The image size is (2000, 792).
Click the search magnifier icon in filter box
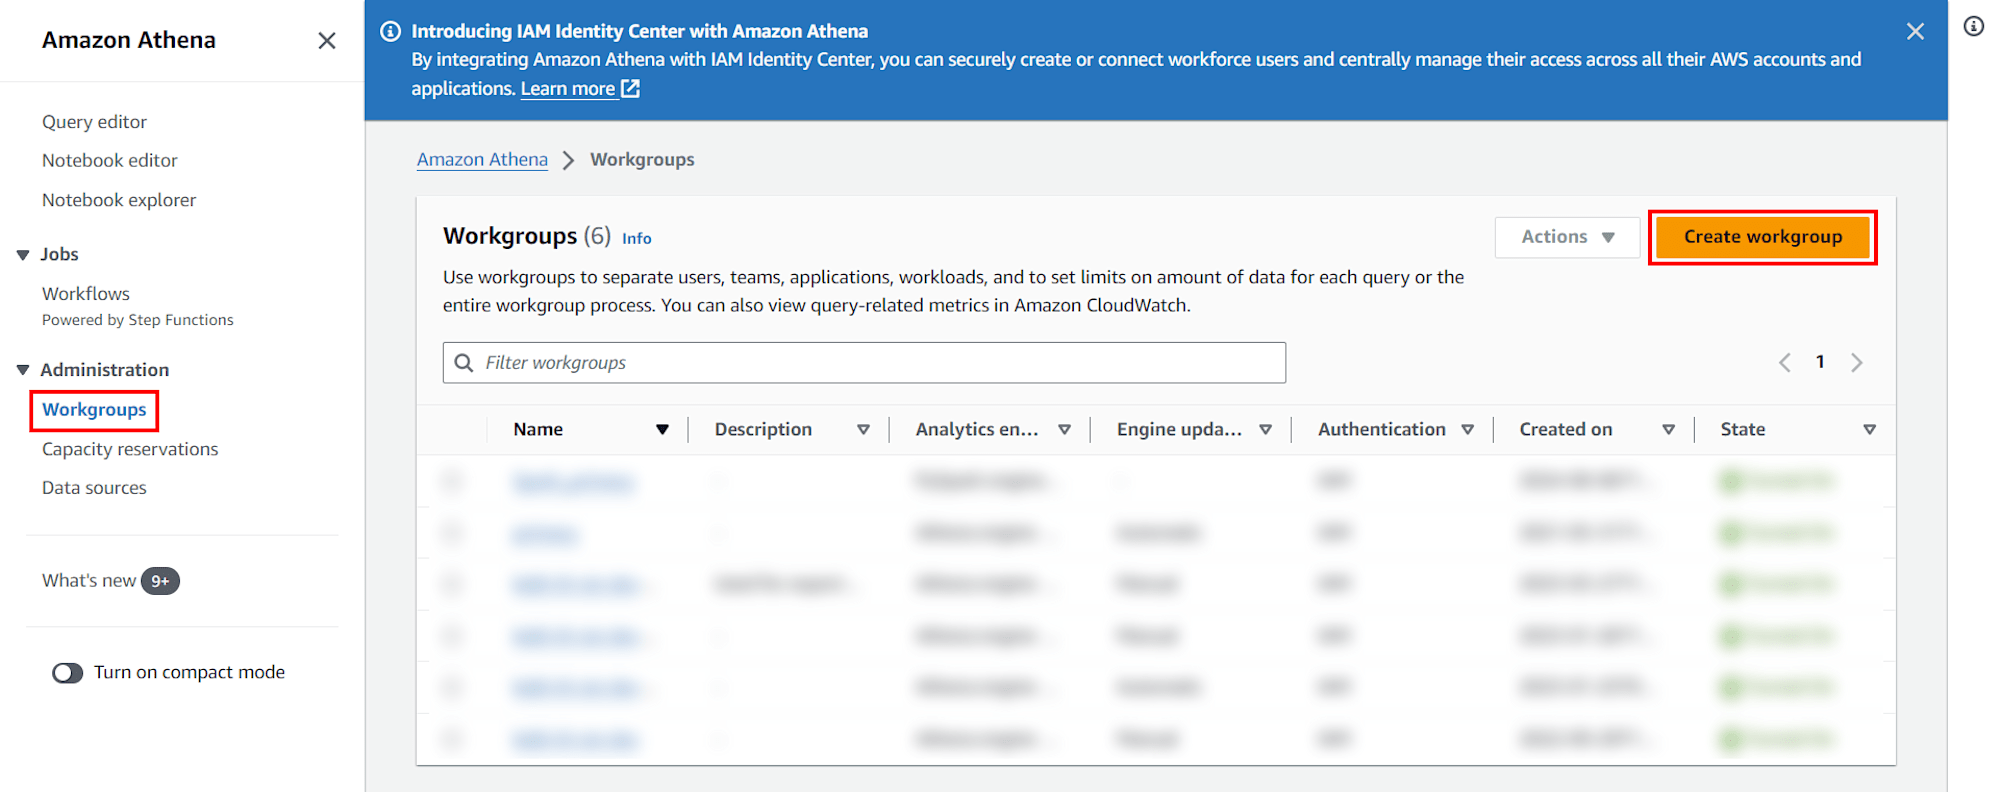pos(464,362)
